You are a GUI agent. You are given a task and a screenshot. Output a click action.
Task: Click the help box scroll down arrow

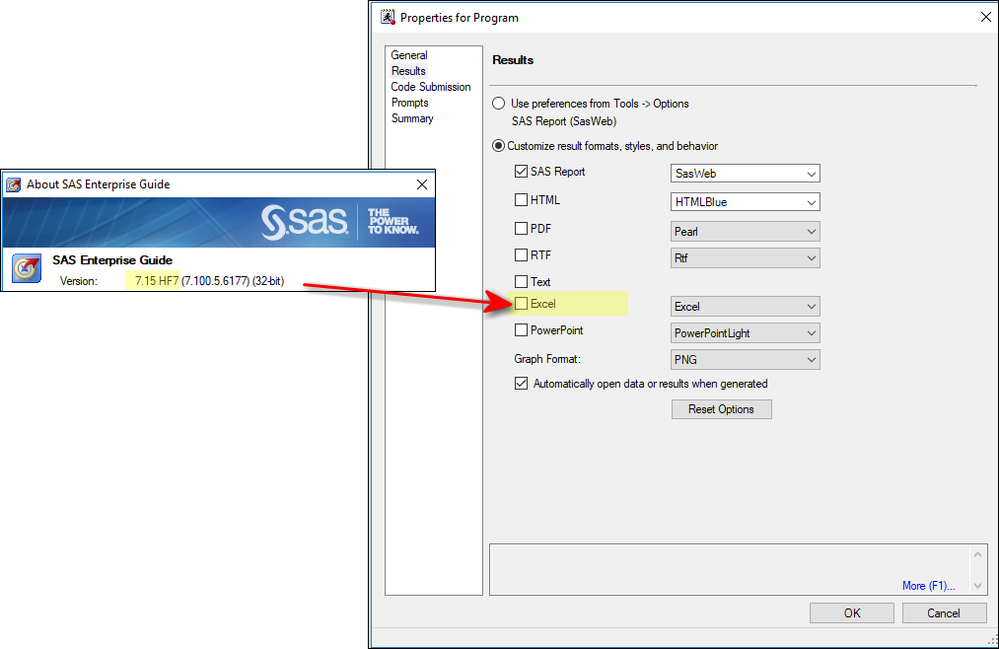click(x=978, y=586)
